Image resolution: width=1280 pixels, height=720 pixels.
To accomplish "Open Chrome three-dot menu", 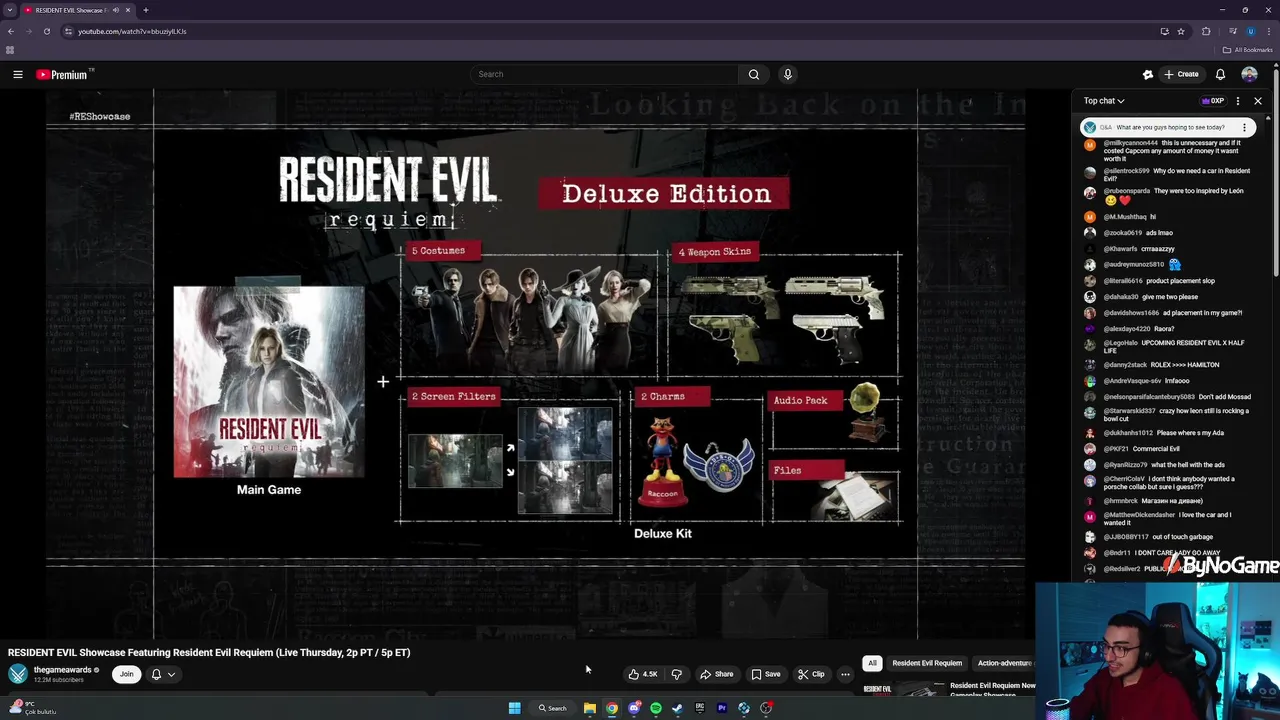I will click(x=1268, y=31).
